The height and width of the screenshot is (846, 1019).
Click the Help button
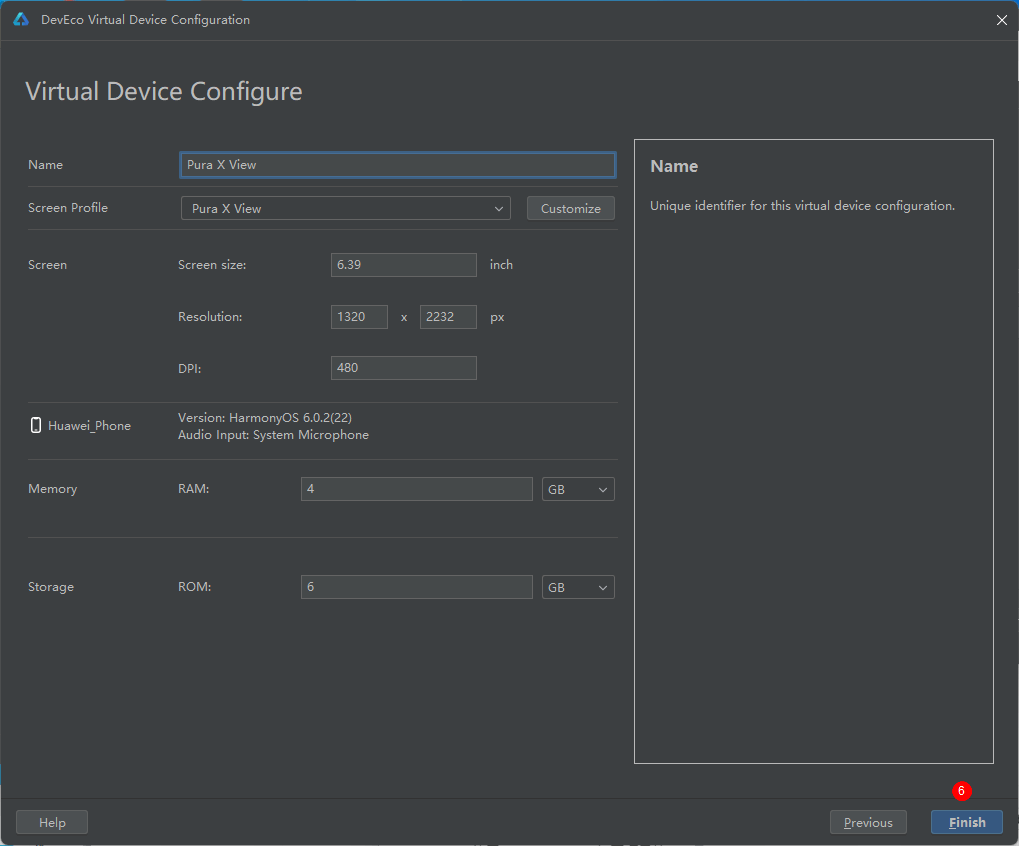point(52,823)
